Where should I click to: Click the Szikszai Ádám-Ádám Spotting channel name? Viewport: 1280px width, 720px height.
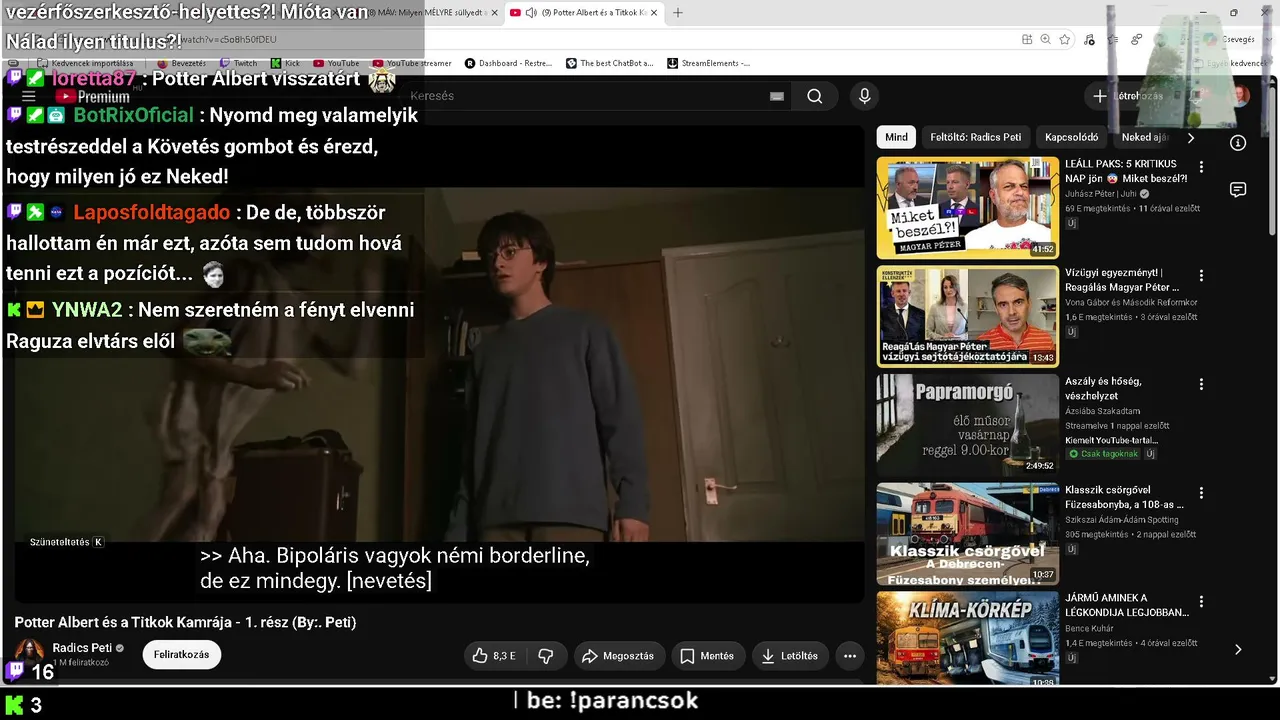(1122, 520)
